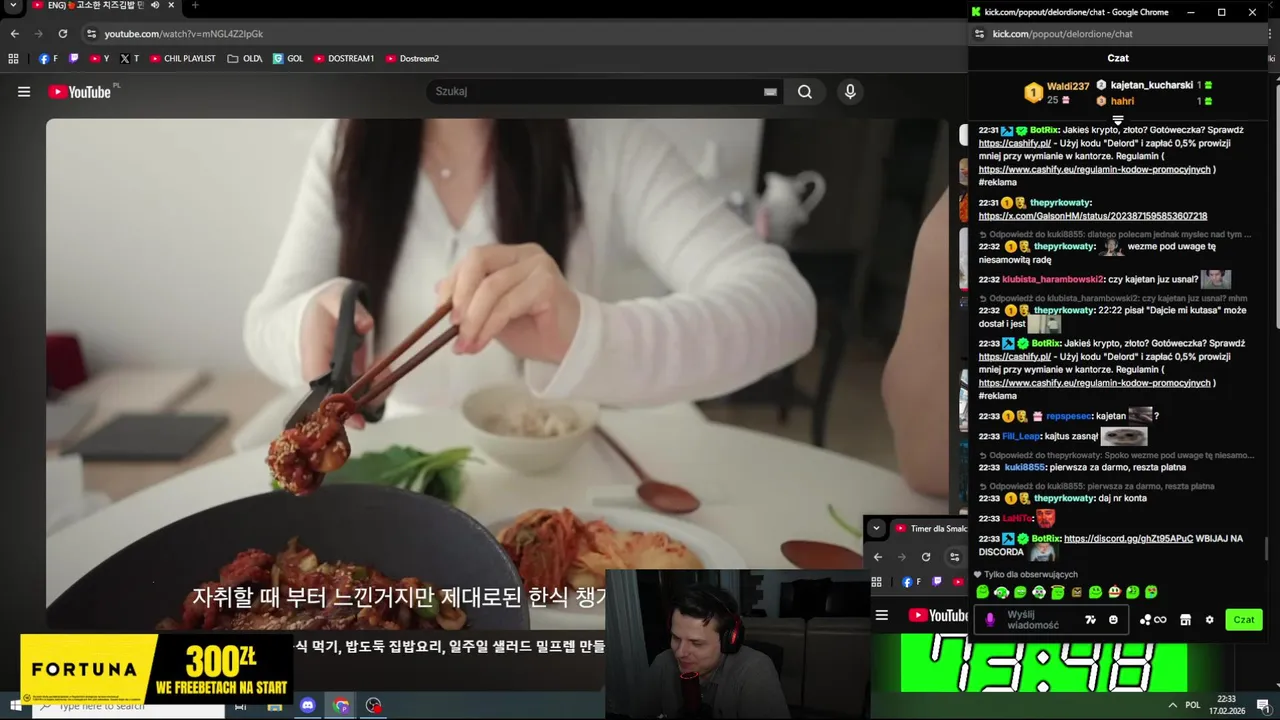Click the text formatting icon in message box
The height and width of the screenshot is (720, 1280).
click(x=1090, y=620)
